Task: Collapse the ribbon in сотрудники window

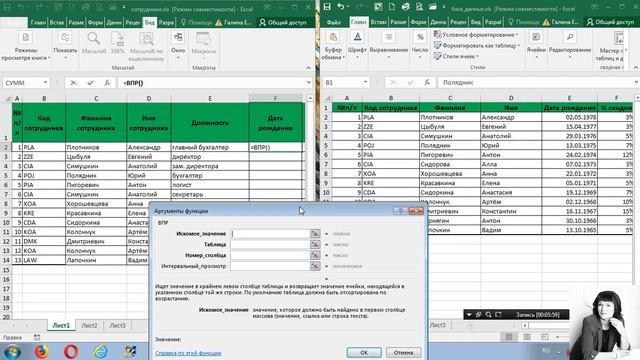Action: tap(309, 68)
